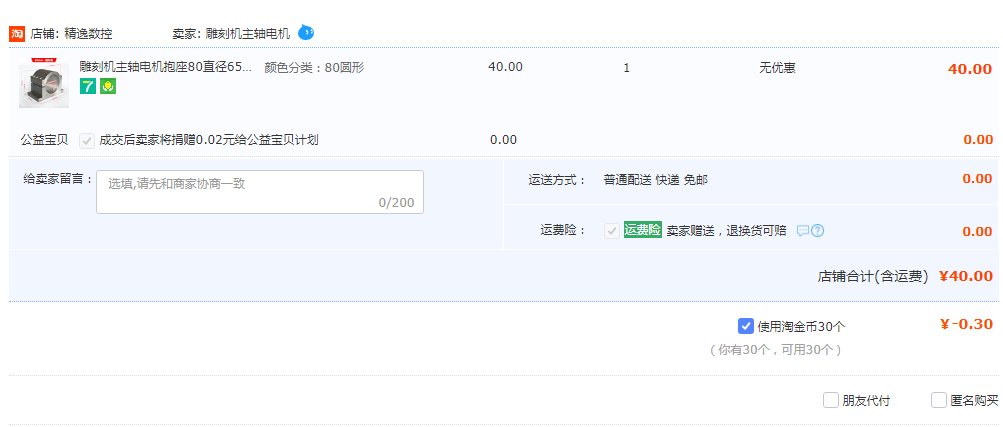Viewport: 1003px width, 427px height.
Task: Click the 公益宝贝 donation plan description text
Action: click(x=209, y=140)
